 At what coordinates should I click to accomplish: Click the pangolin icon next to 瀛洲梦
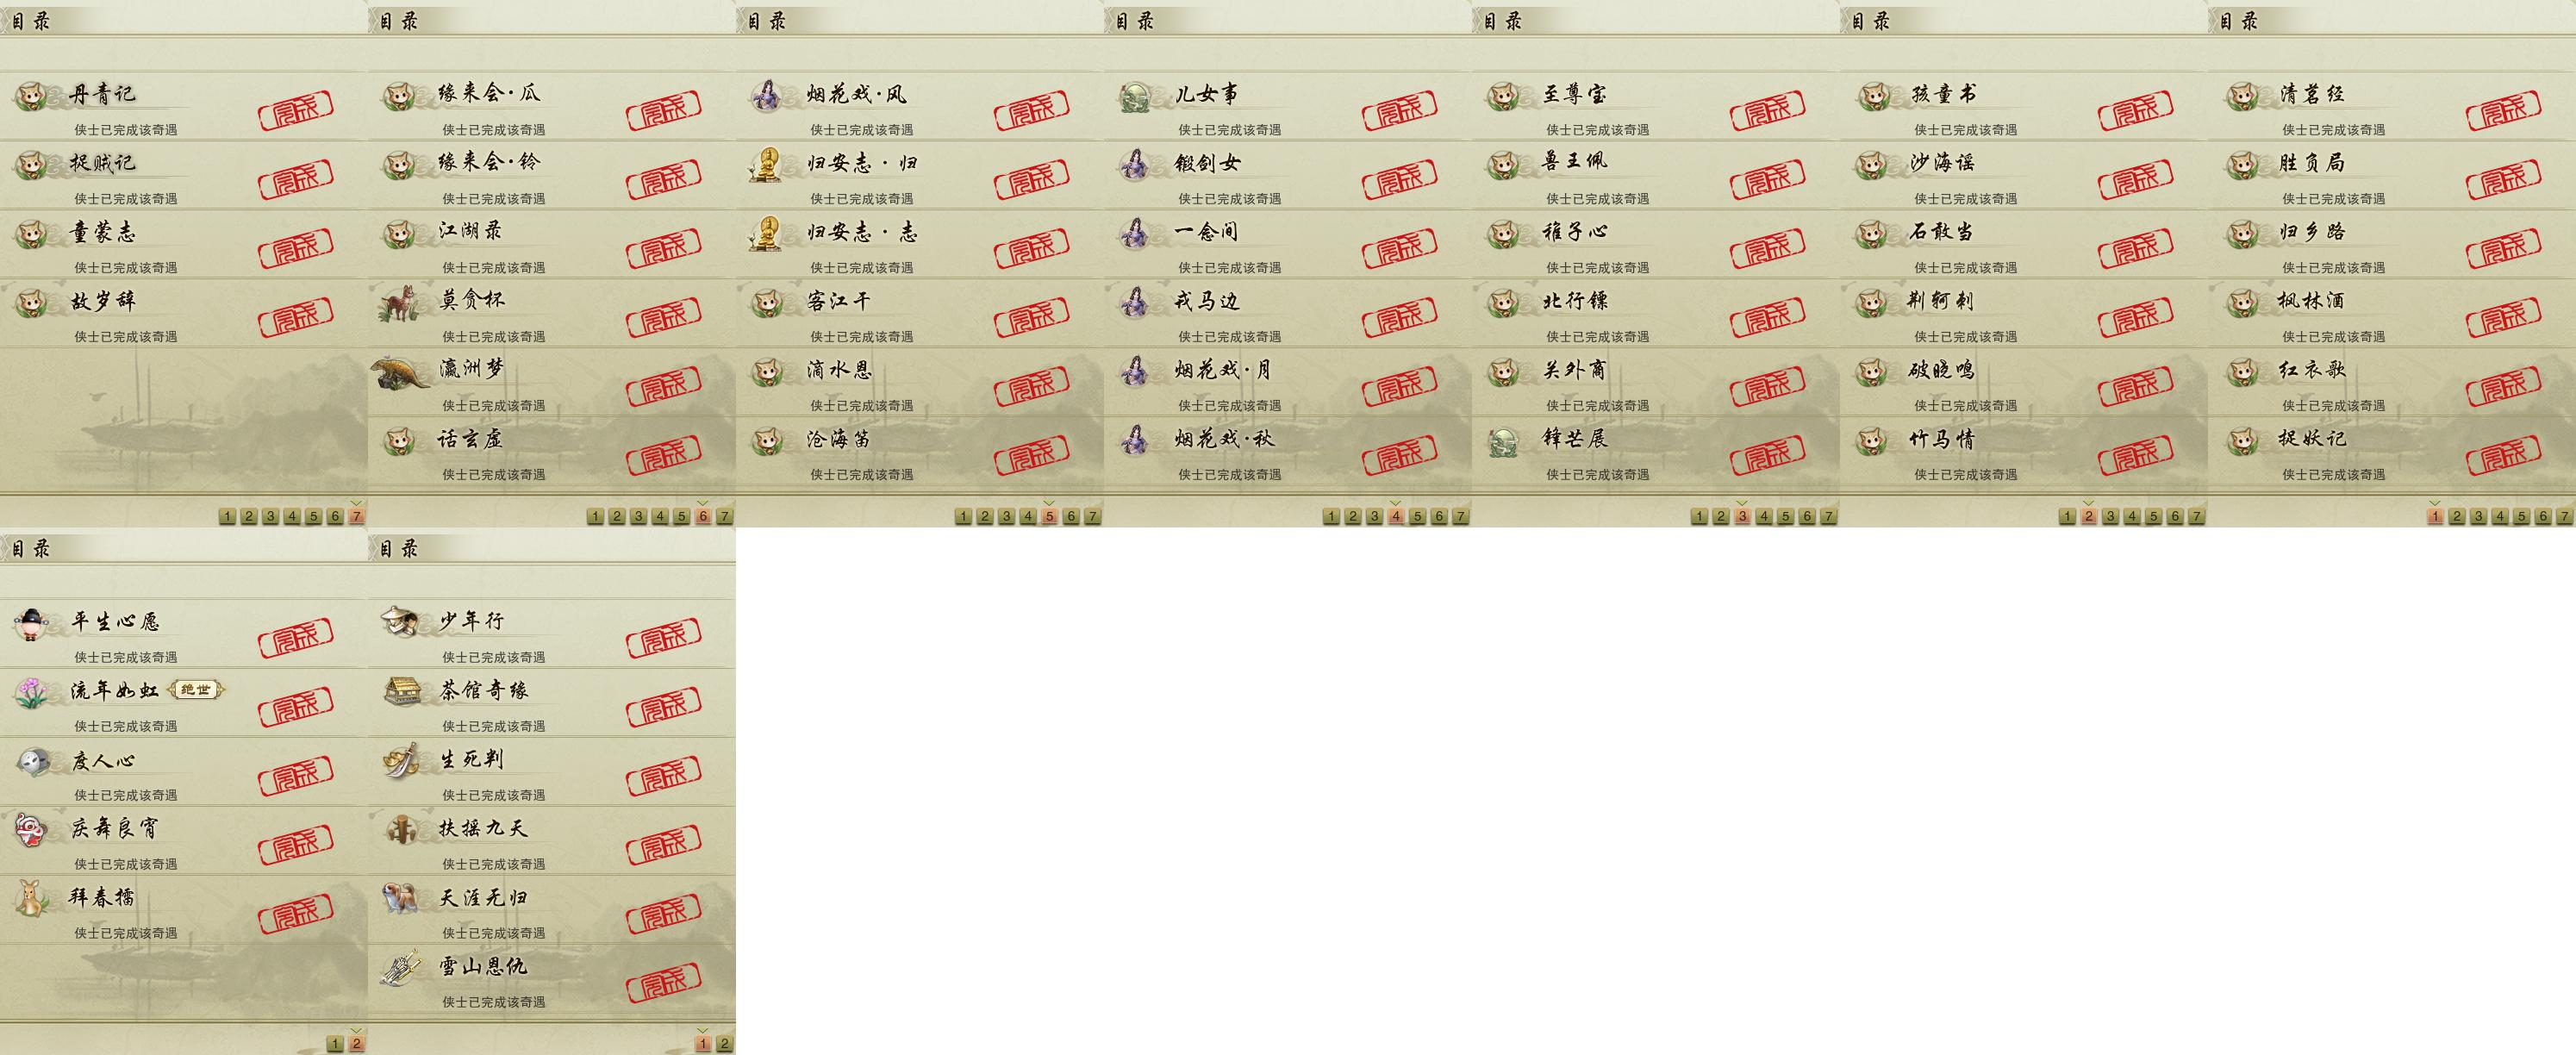tap(401, 372)
